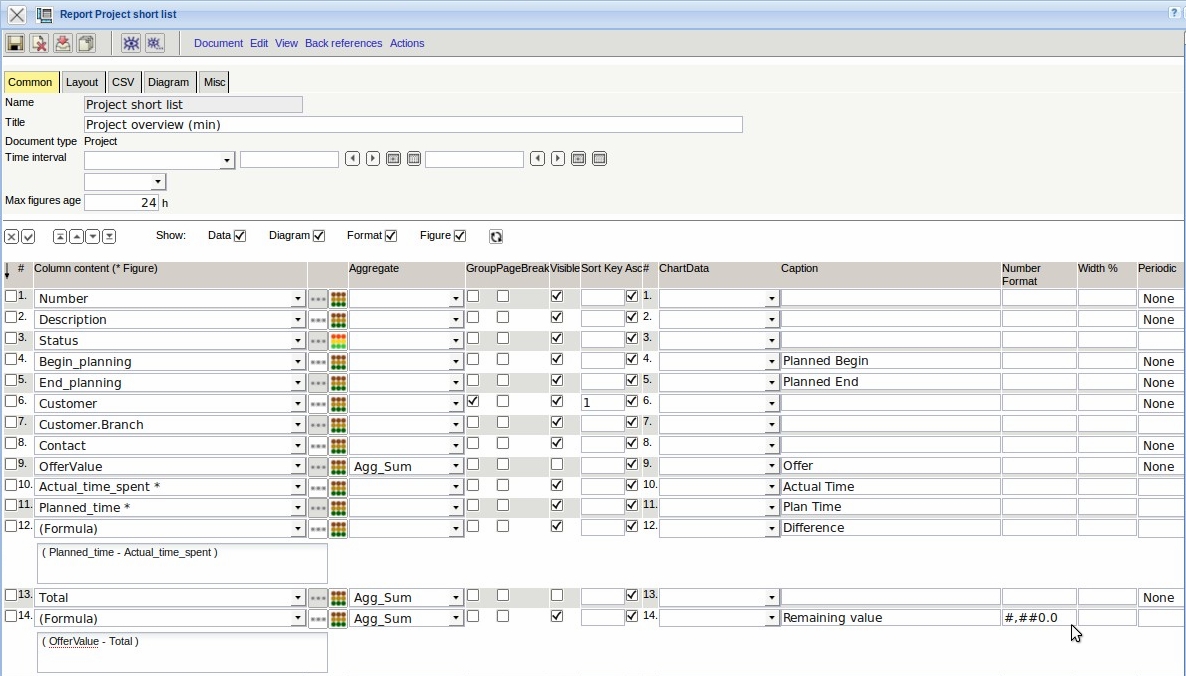Switch to the Layout tab
Image resolution: width=1186 pixels, height=676 pixels.
82,82
